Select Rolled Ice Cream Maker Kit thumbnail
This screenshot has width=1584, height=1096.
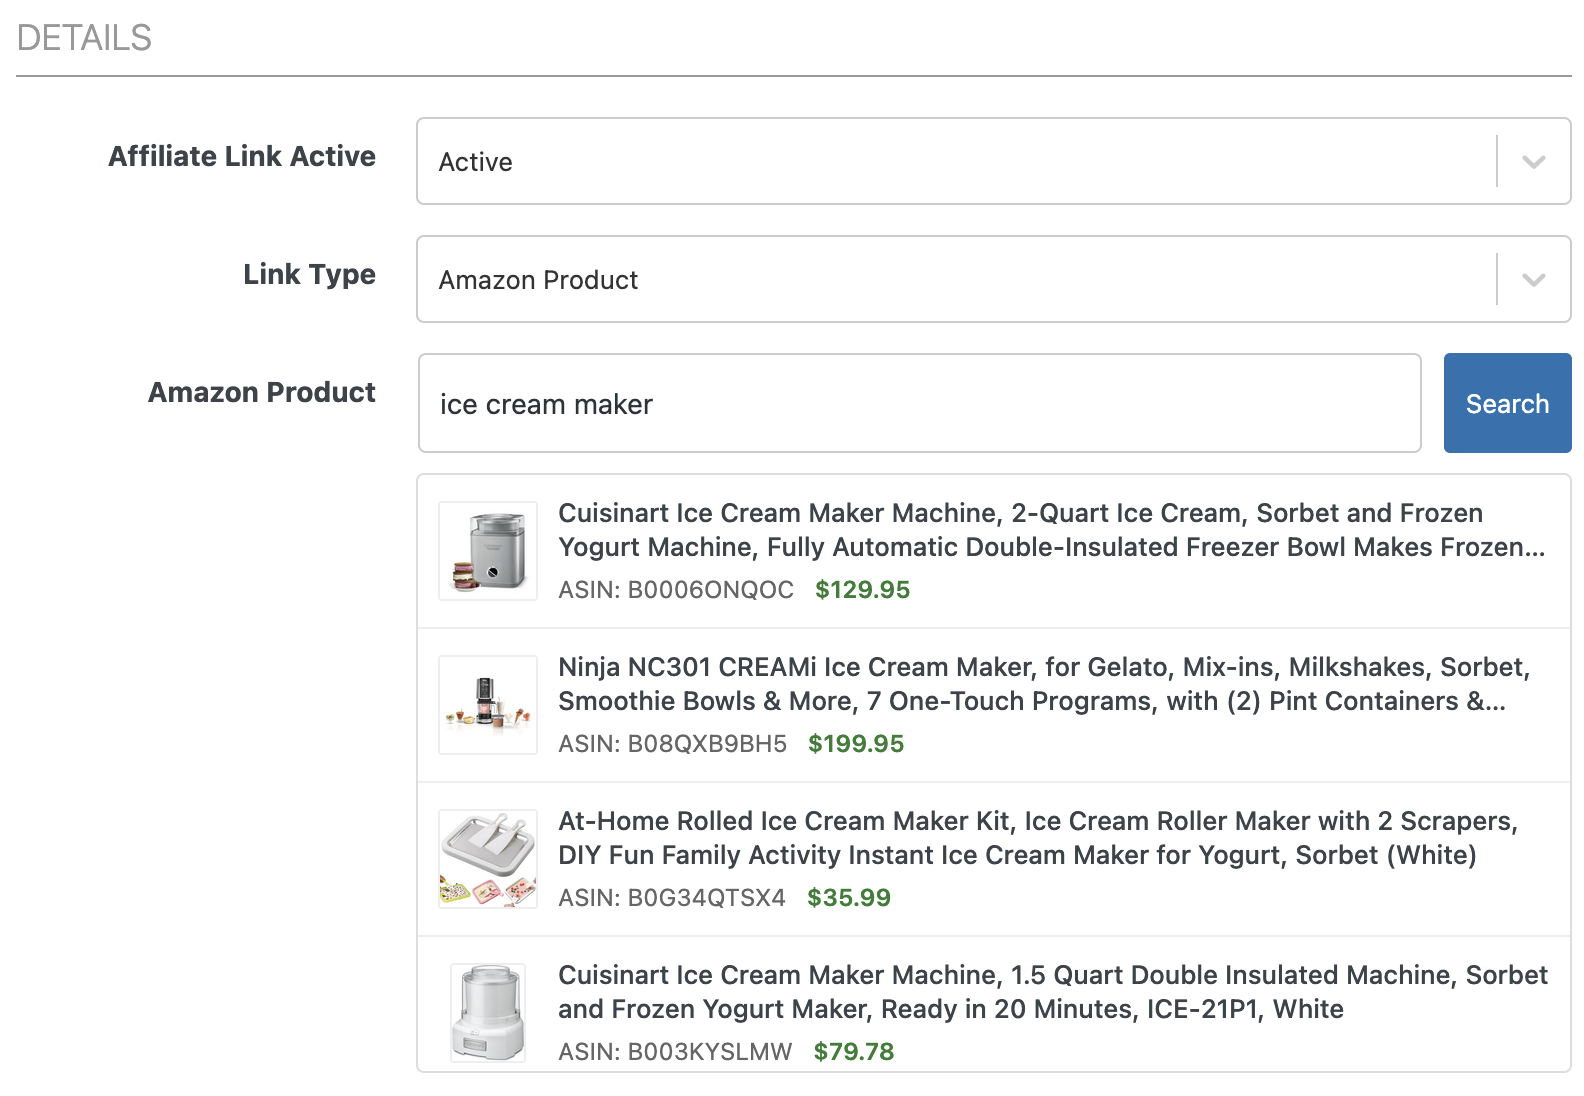(488, 859)
